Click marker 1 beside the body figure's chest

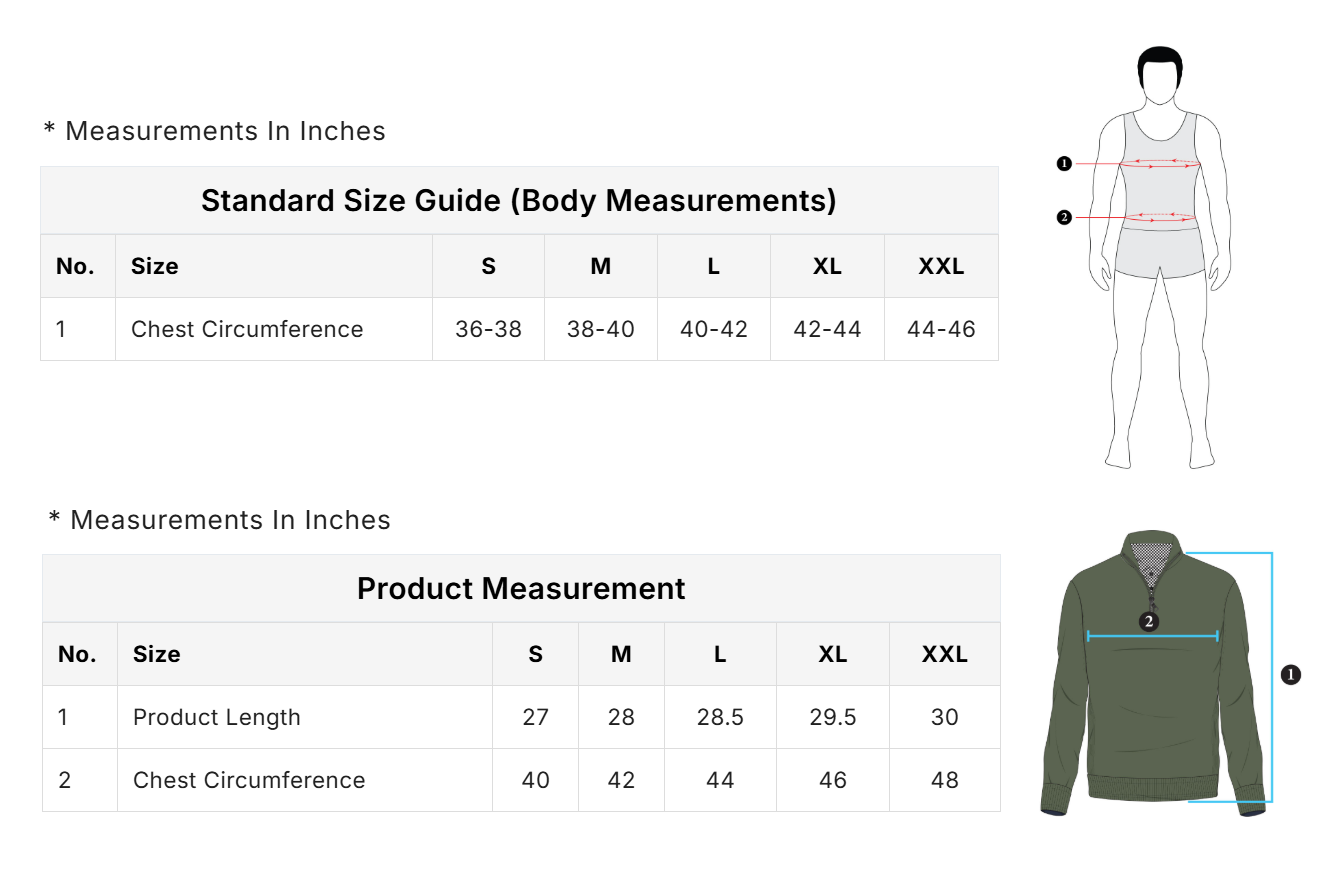click(1064, 163)
